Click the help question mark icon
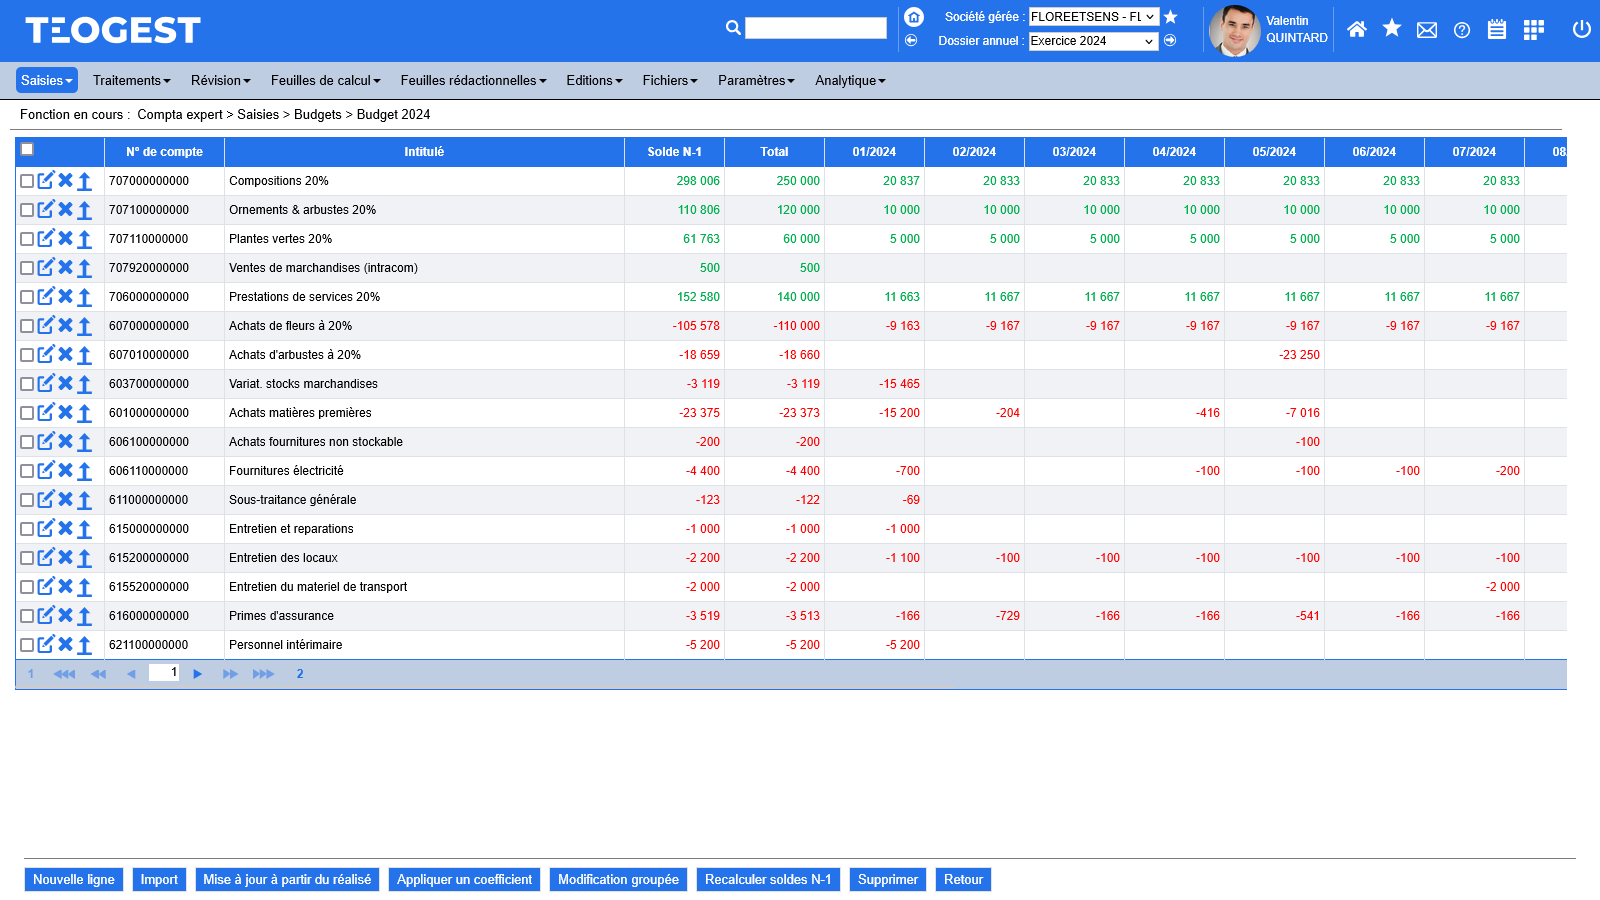The height and width of the screenshot is (900, 1600). pos(1462,30)
